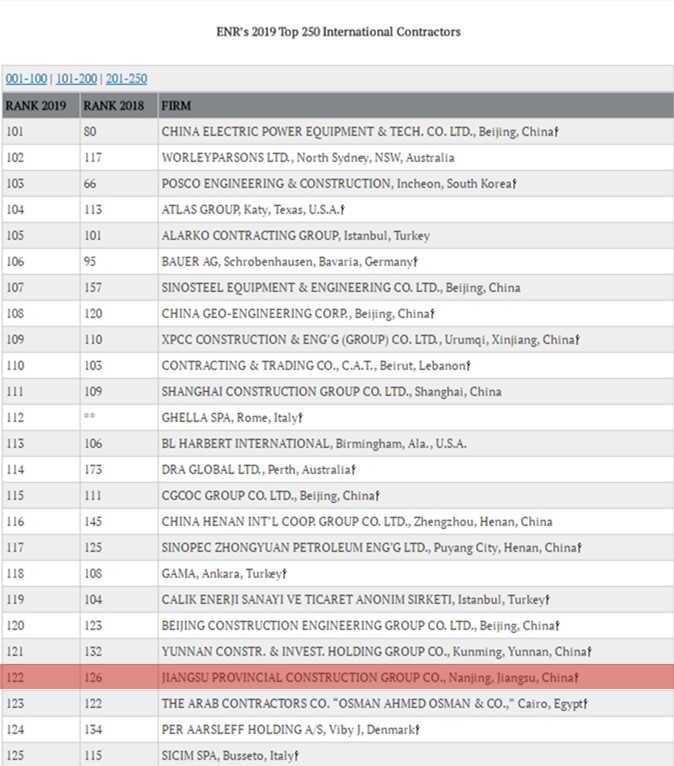The height and width of the screenshot is (766, 674).
Task: Select GHELLA SPA, Rome cell
Action: click(416, 417)
